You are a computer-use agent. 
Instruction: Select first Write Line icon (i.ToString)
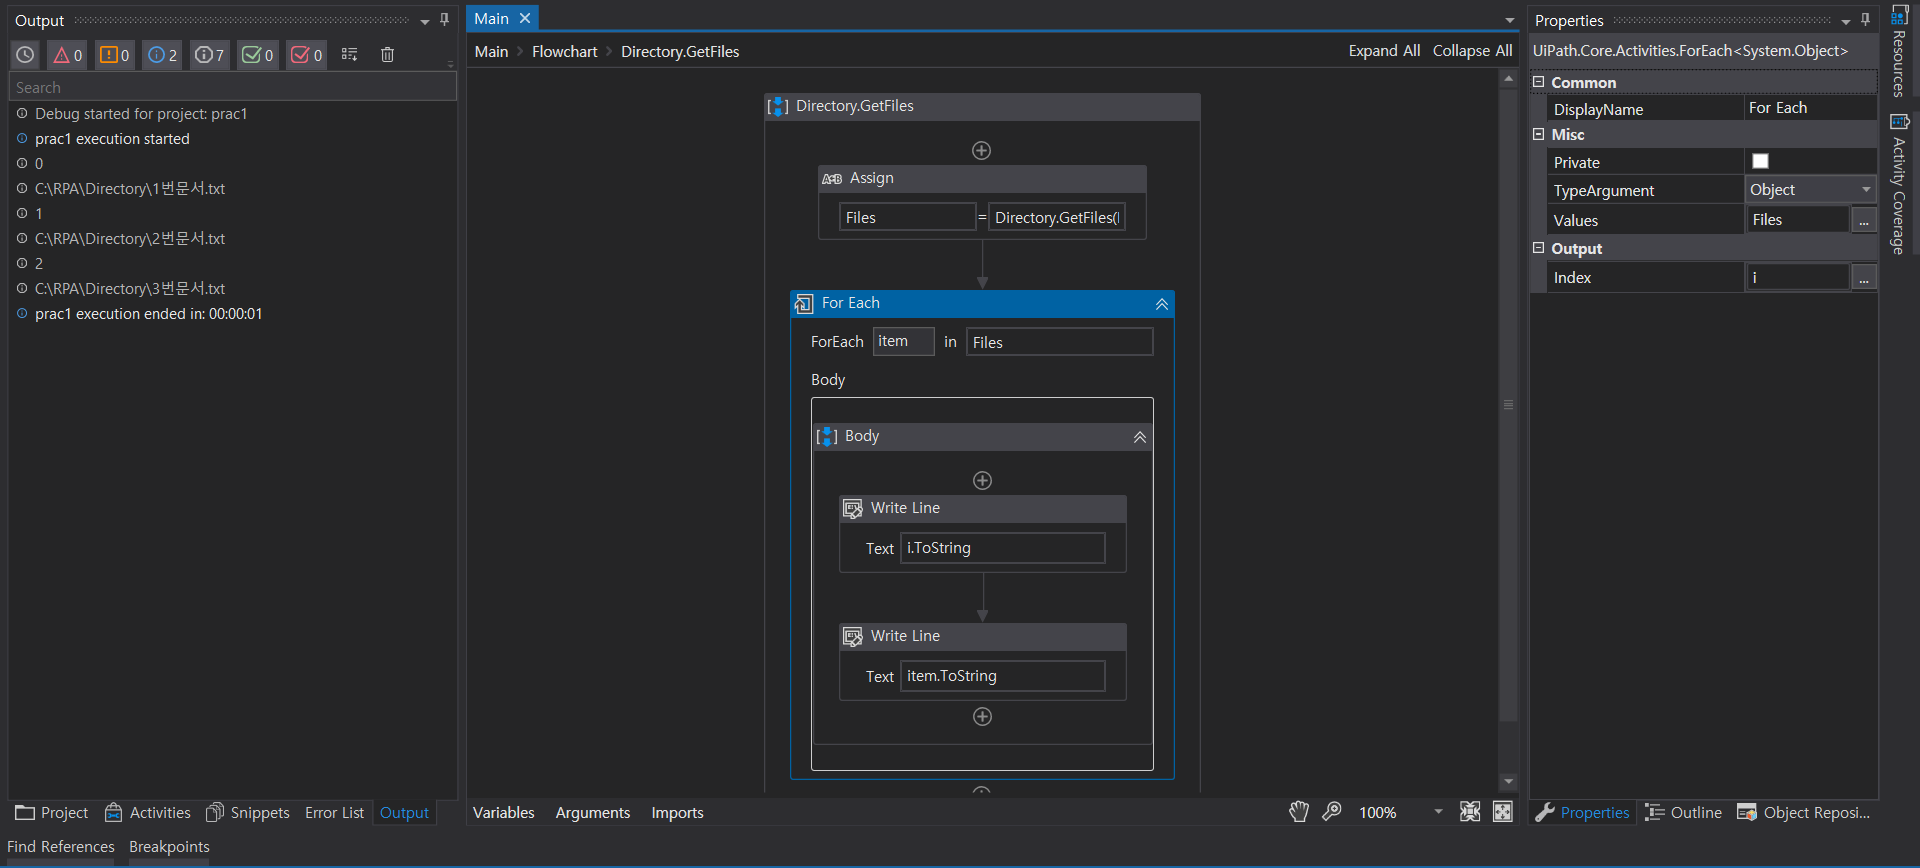[853, 509]
